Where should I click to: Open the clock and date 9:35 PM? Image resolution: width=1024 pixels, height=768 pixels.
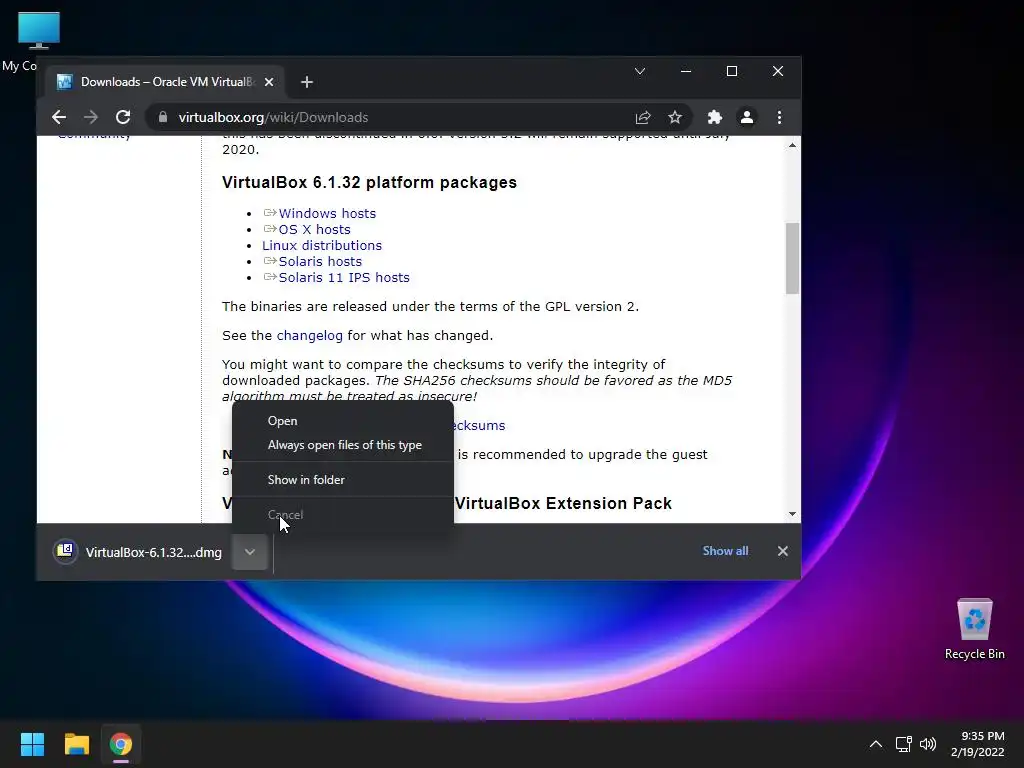[978, 744]
